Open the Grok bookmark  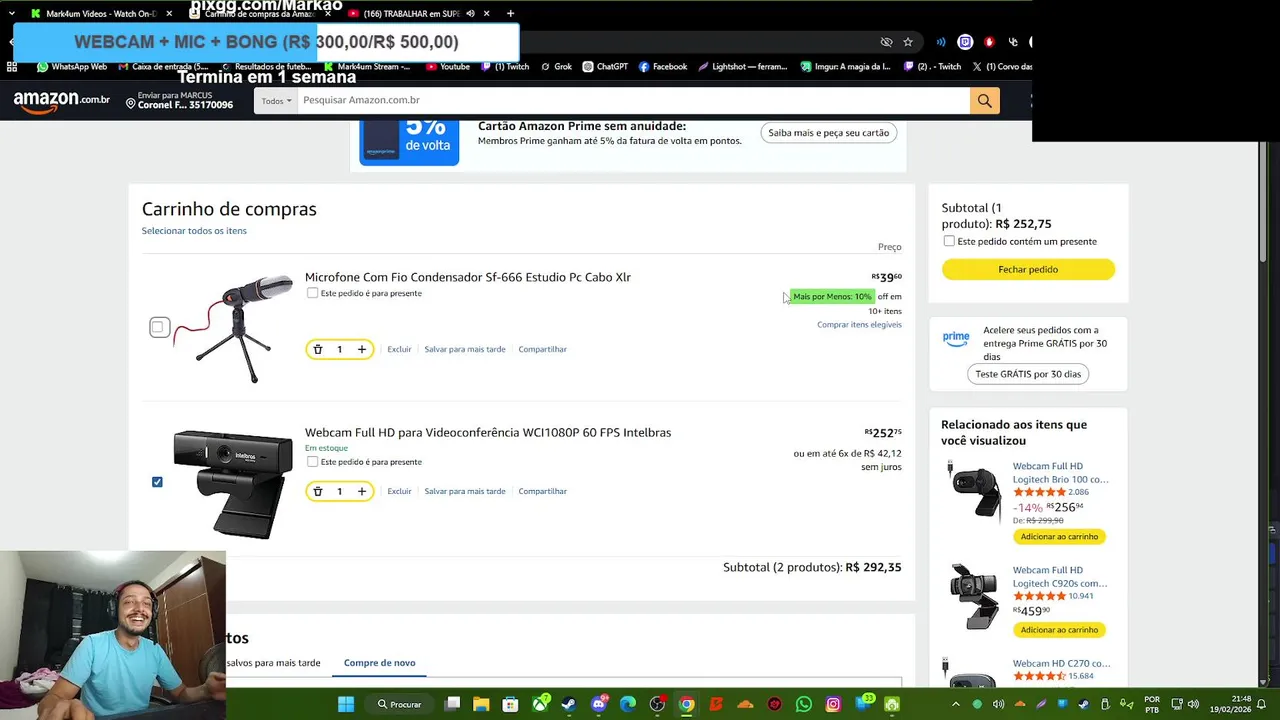point(556,67)
